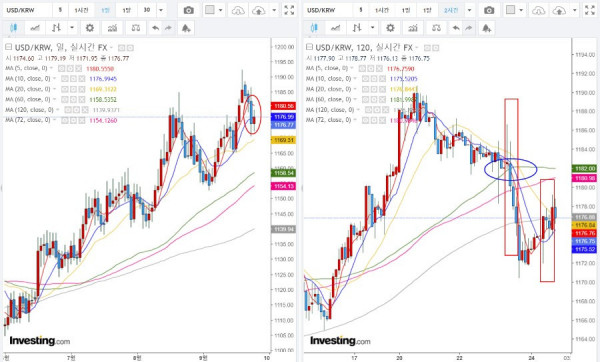Add alert bell in left chart

click(x=186, y=28)
